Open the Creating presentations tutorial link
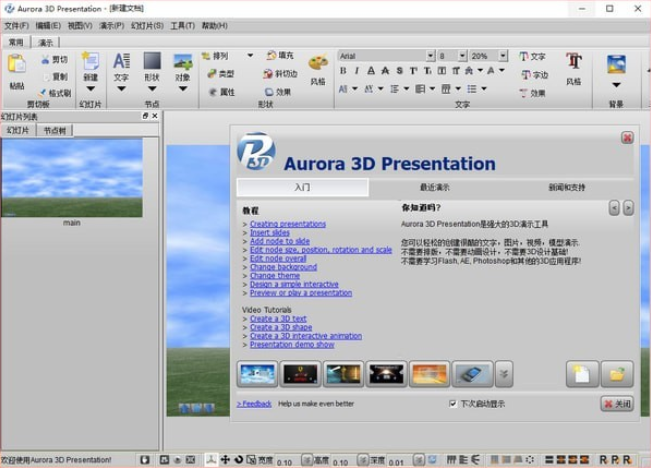Image resolution: width=651 pixels, height=468 pixels. [x=288, y=224]
